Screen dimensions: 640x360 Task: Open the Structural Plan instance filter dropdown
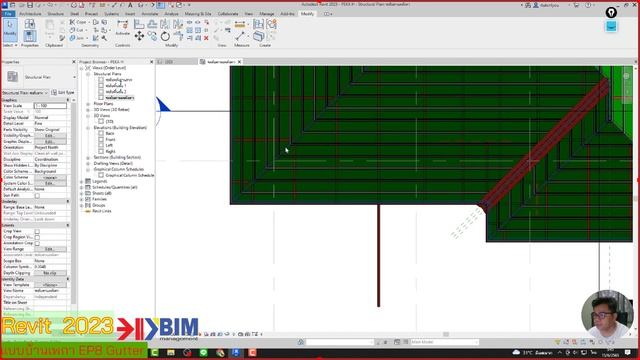[46, 93]
